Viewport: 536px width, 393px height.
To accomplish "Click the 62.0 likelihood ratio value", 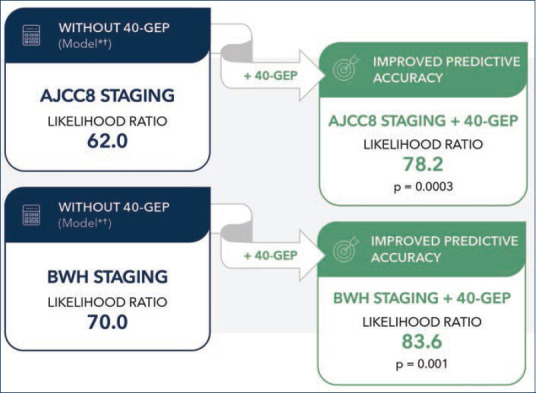I will pos(107,141).
